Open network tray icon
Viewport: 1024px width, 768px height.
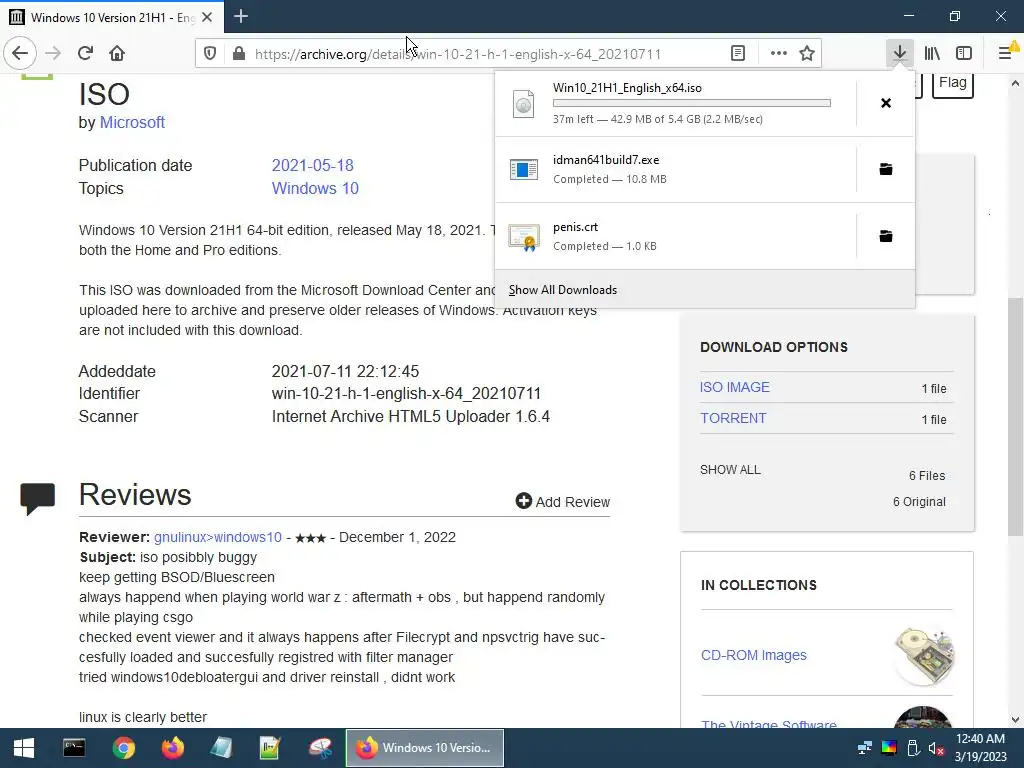[865, 748]
